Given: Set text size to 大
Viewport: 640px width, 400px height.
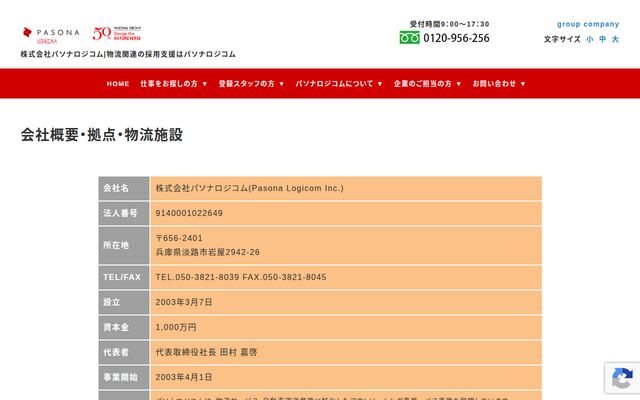Looking at the screenshot, I should pyautogui.click(x=615, y=39).
